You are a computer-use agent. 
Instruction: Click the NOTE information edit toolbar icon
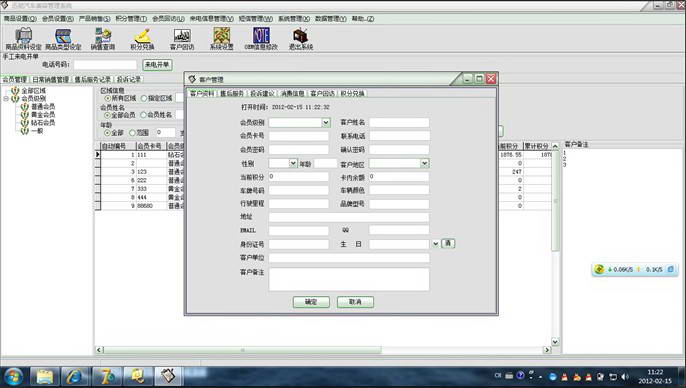[261, 38]
